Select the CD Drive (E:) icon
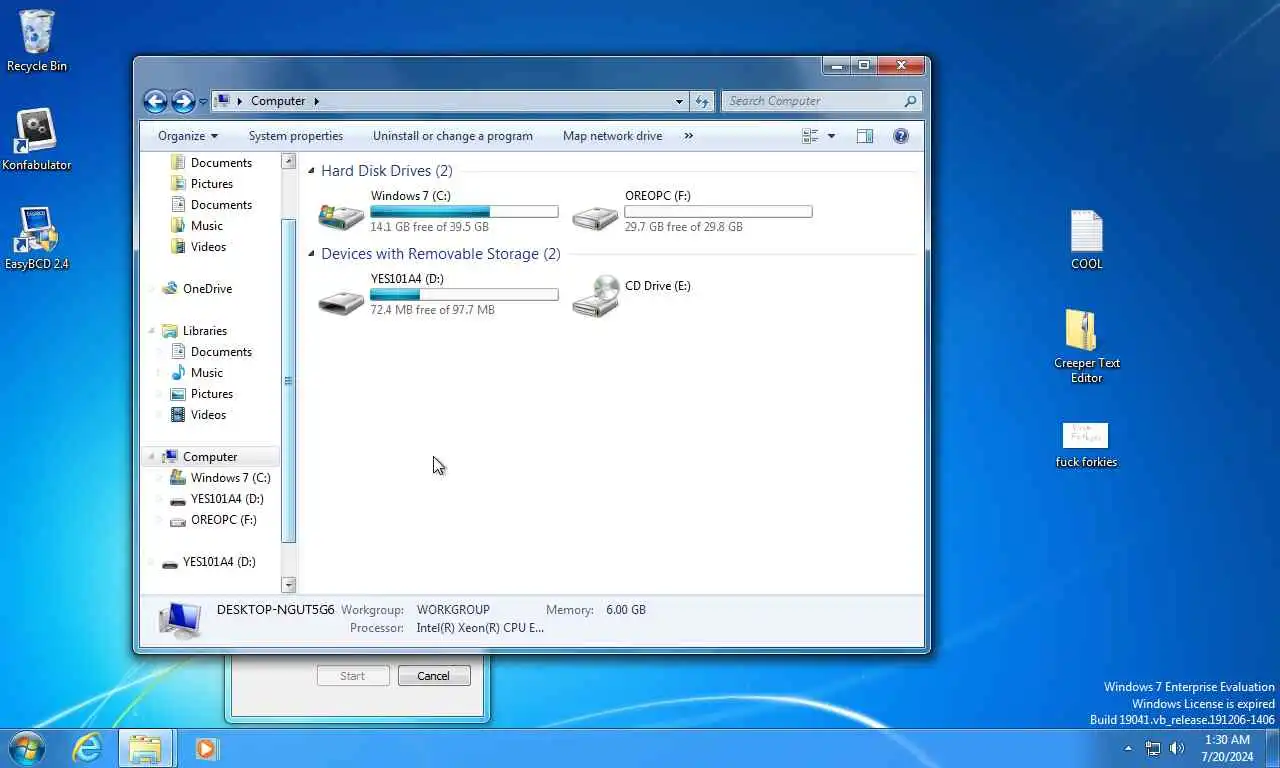Screen dimensions: 1280x768 596,296
